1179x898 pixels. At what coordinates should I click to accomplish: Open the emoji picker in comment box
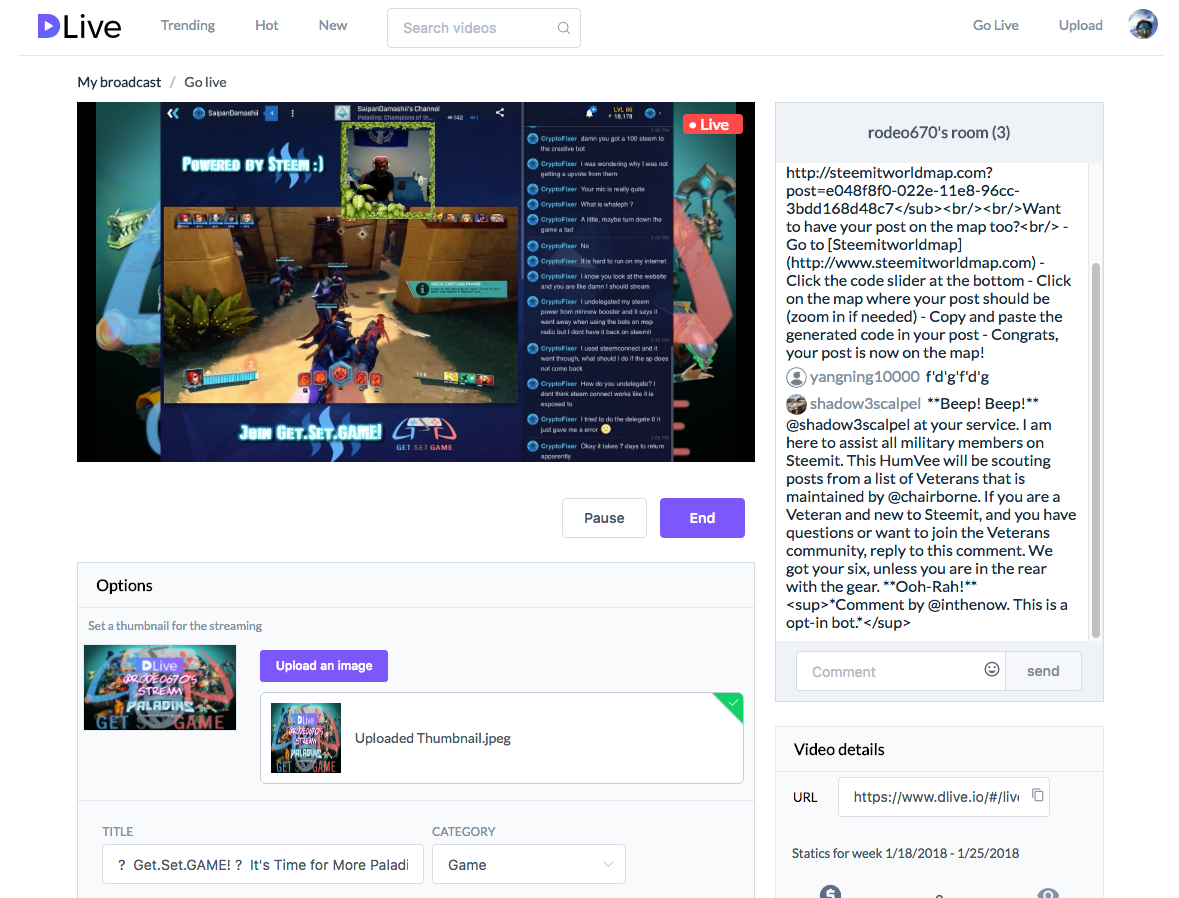992,669
